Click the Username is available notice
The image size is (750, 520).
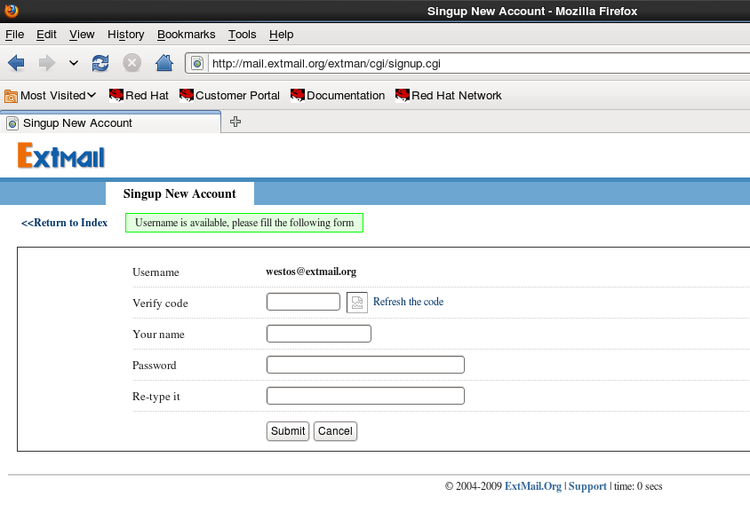(244, 223)
